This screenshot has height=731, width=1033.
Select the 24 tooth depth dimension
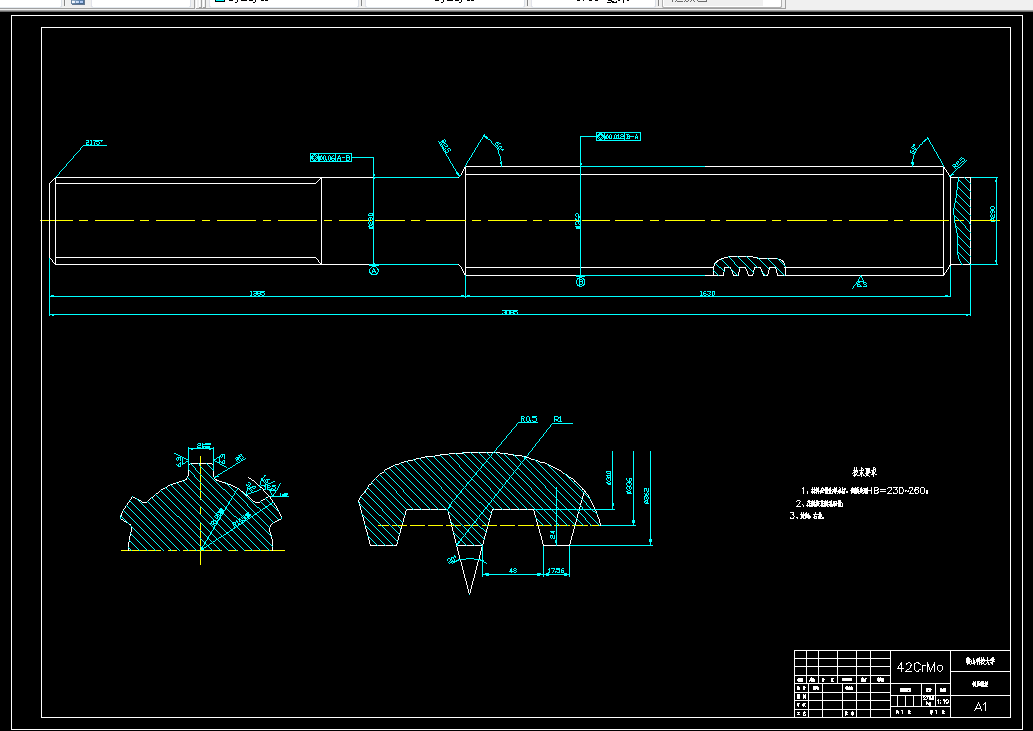[x=553, y=536]
